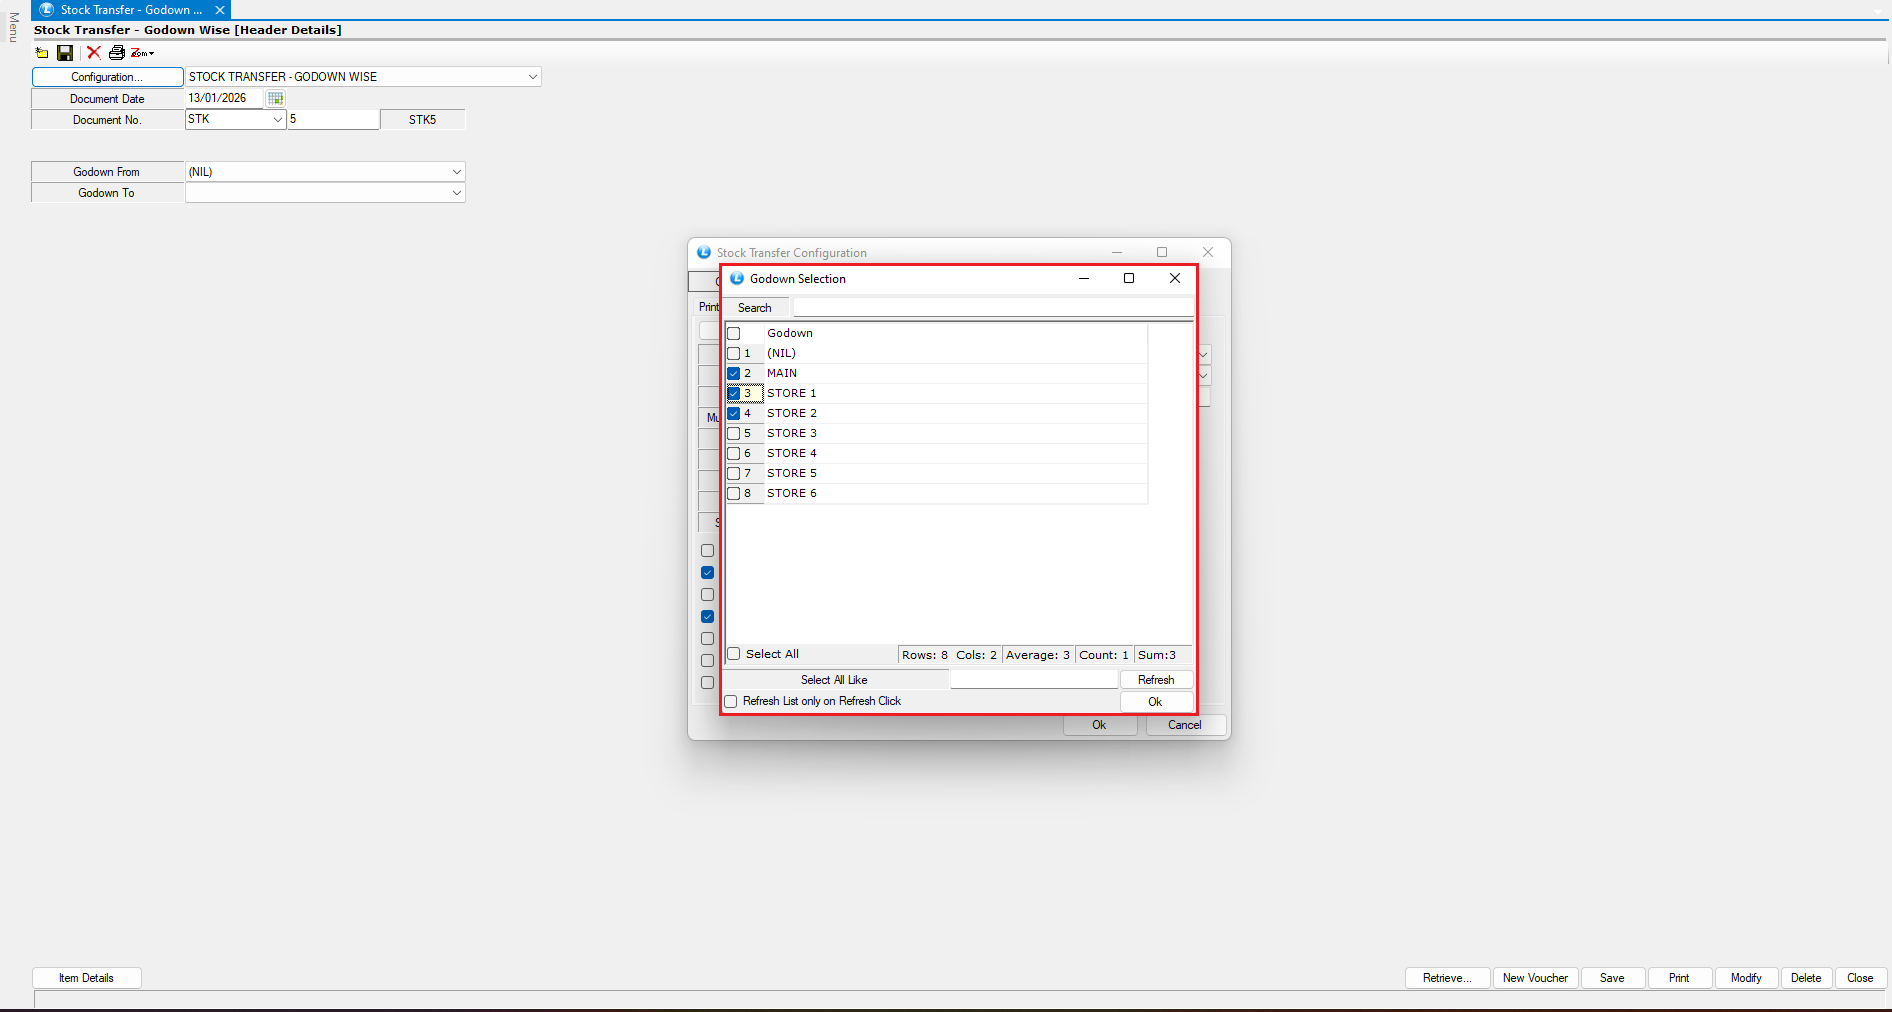
Task: Open the Zoom toolbar dropdown icon
Action: 142,53
